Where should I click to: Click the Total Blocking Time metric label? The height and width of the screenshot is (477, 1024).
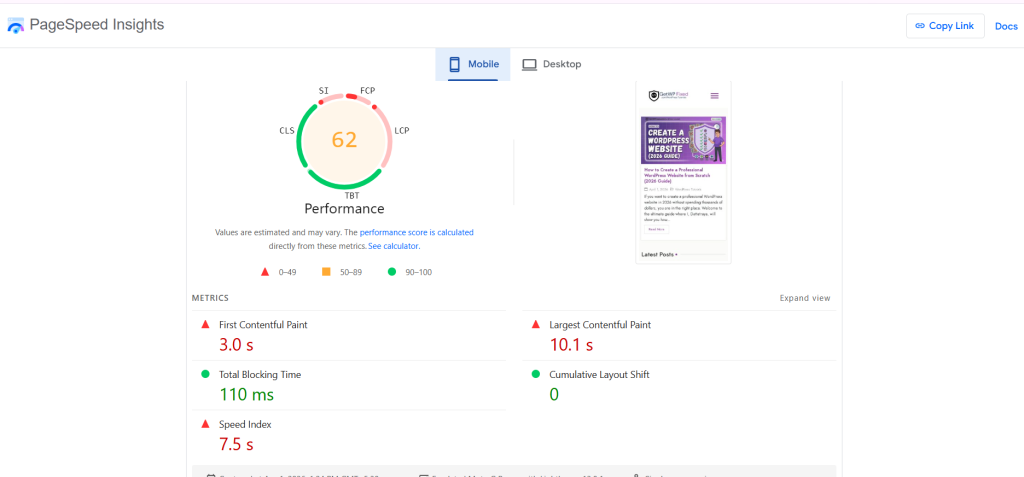tap(260, 375)
